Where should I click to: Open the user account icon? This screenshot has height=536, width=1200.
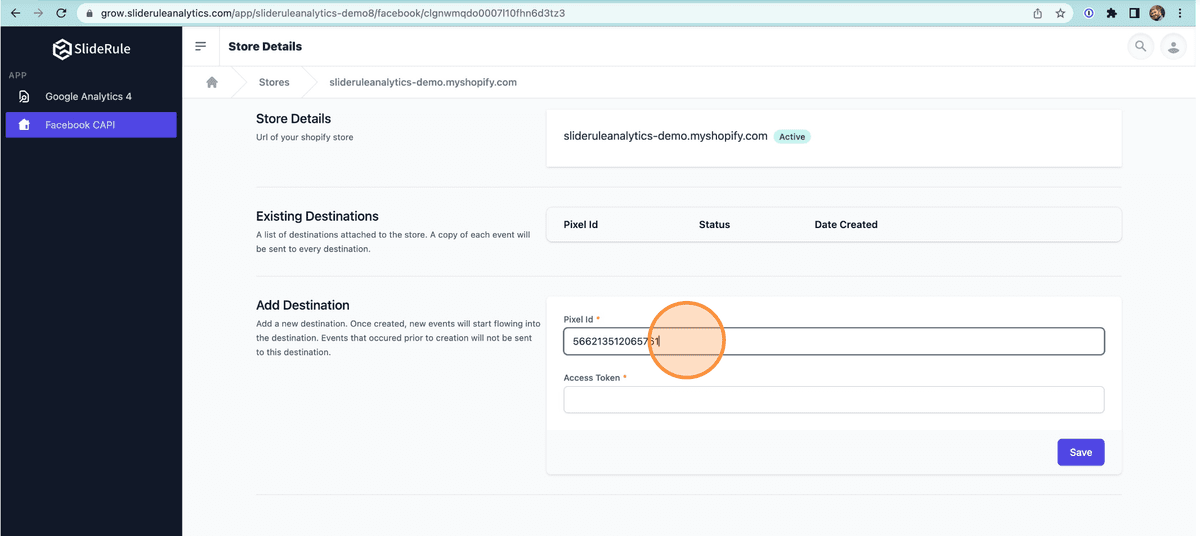point(1173,46)
